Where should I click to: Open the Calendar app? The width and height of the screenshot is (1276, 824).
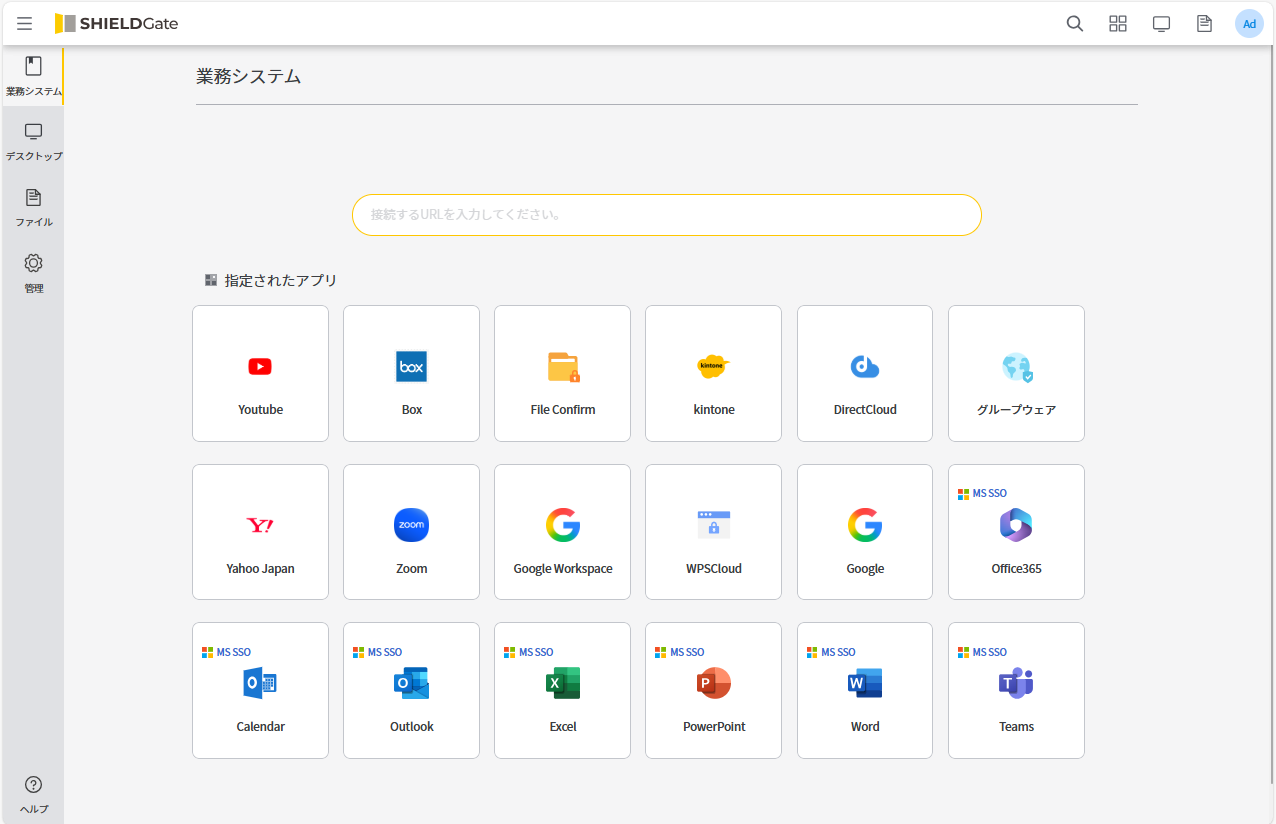260,690
